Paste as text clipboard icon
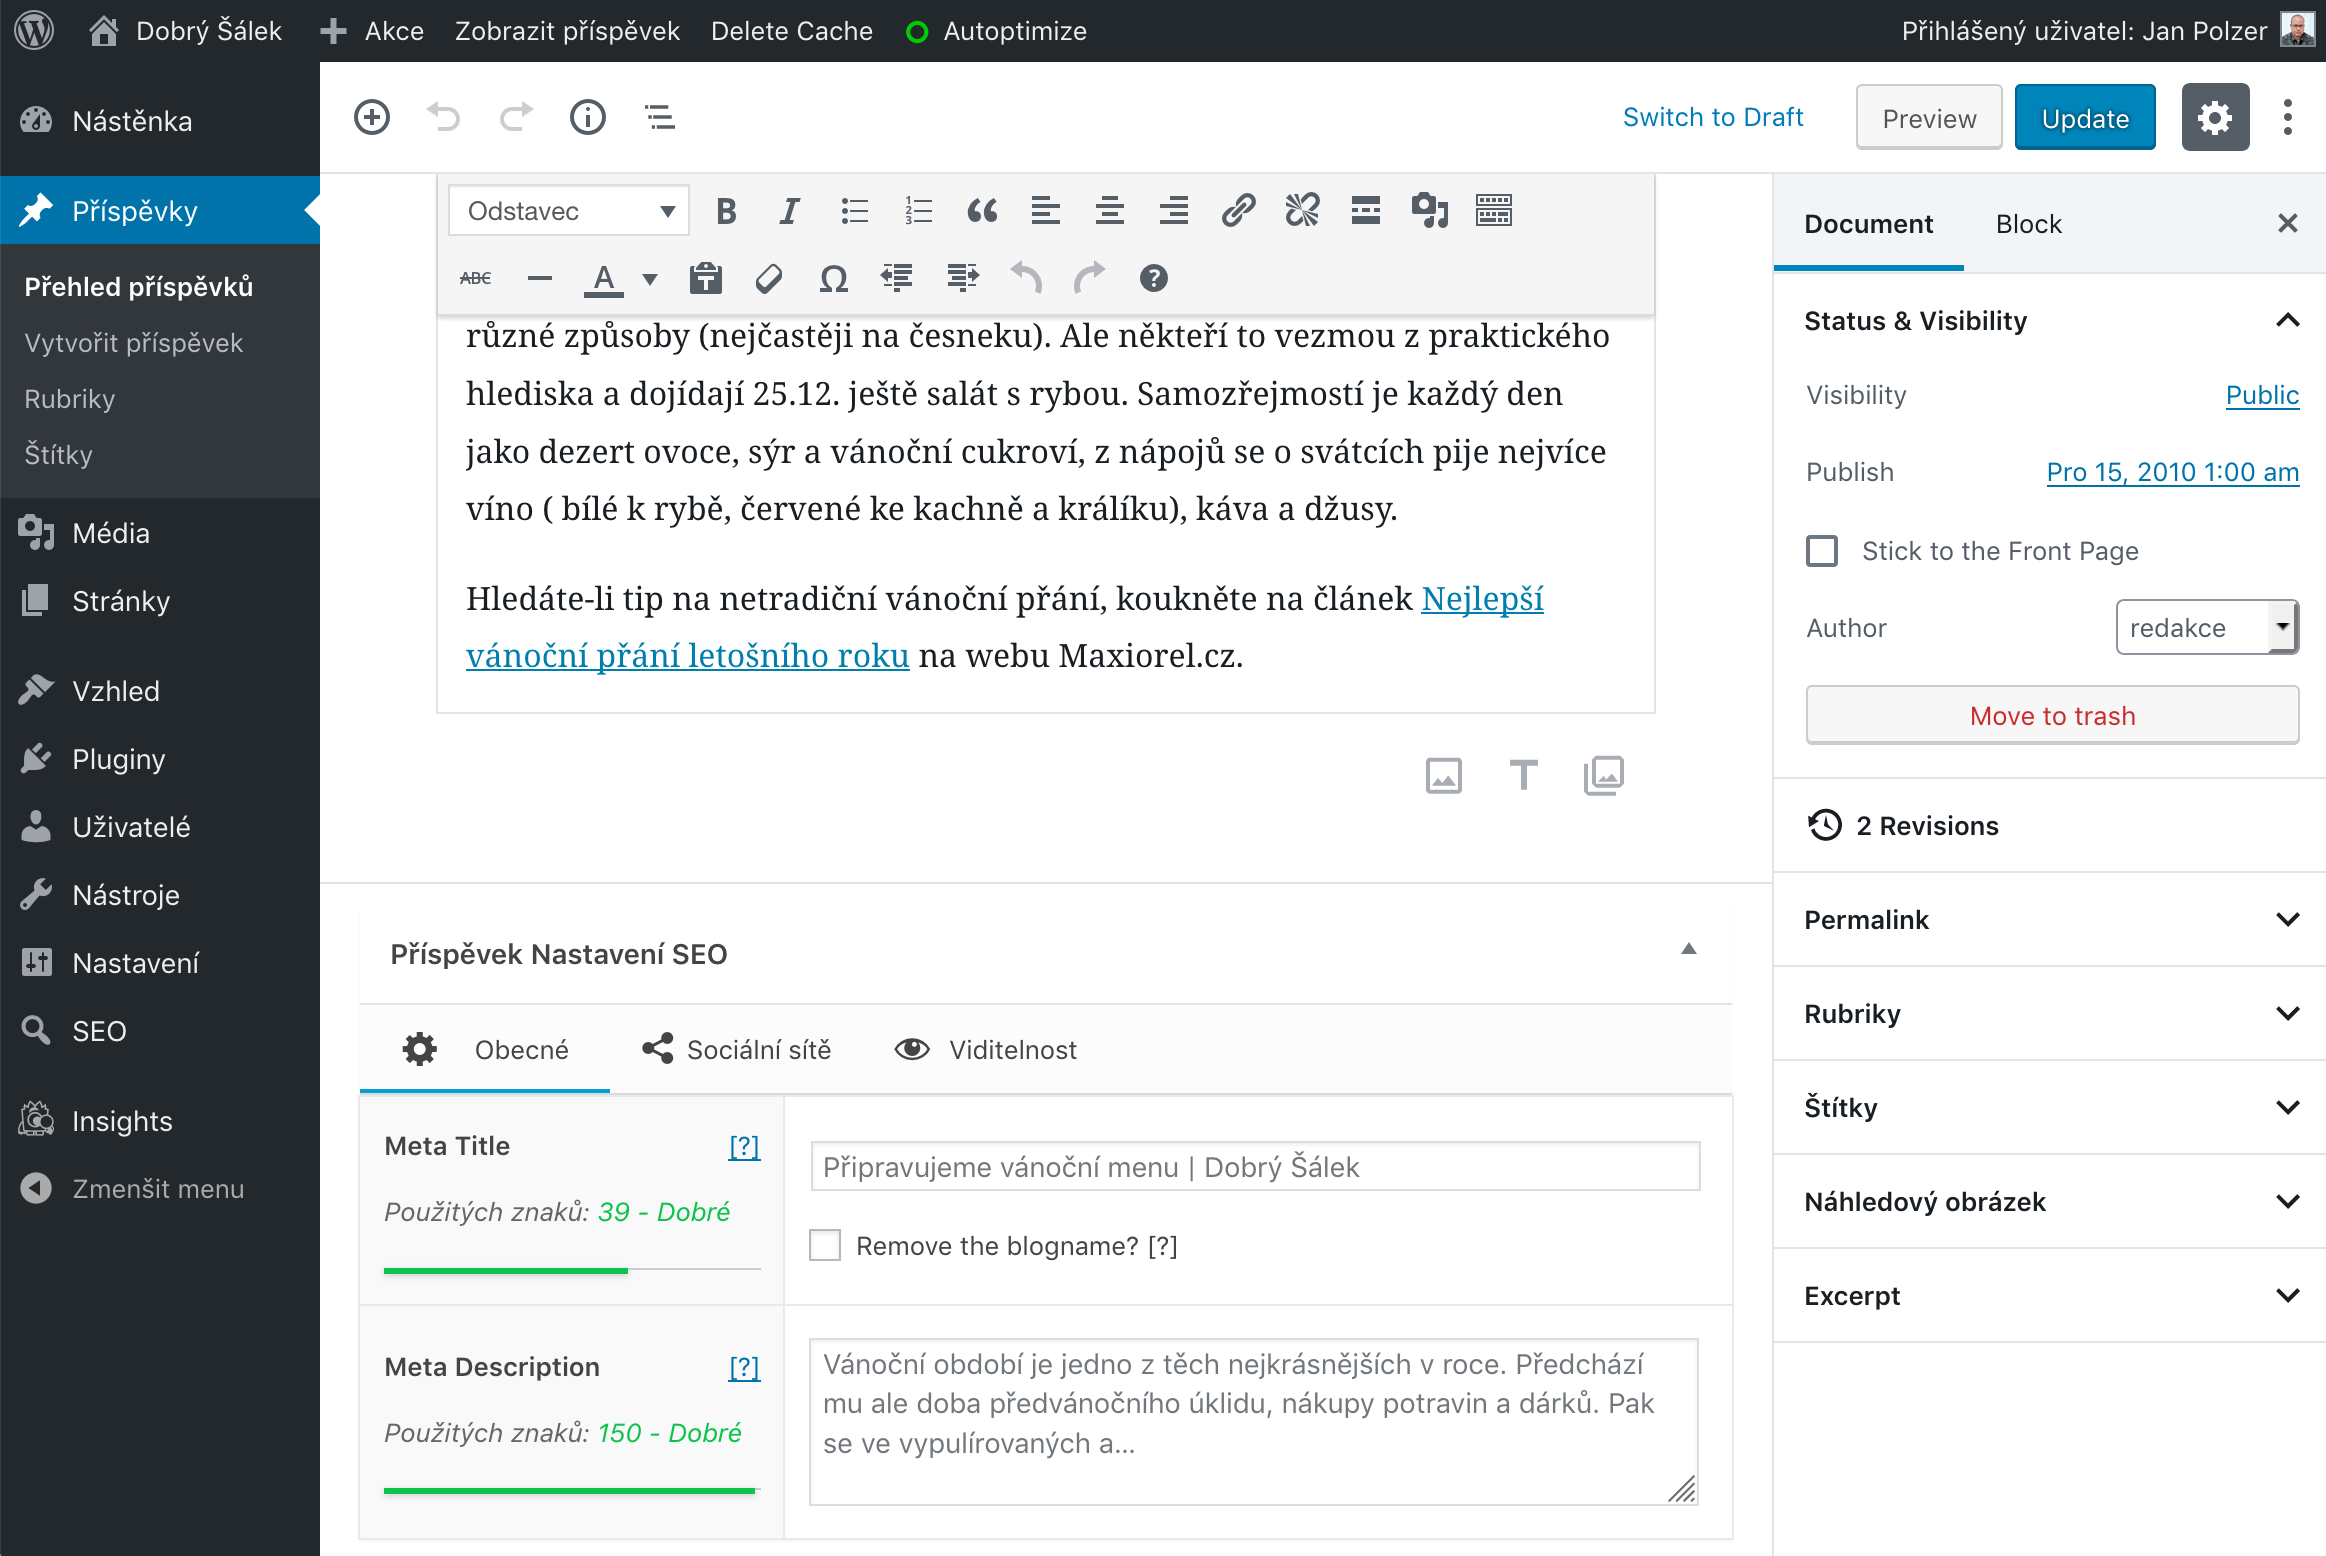The width and height of the screenshot is (2326, 1556). tap(706, 278)
